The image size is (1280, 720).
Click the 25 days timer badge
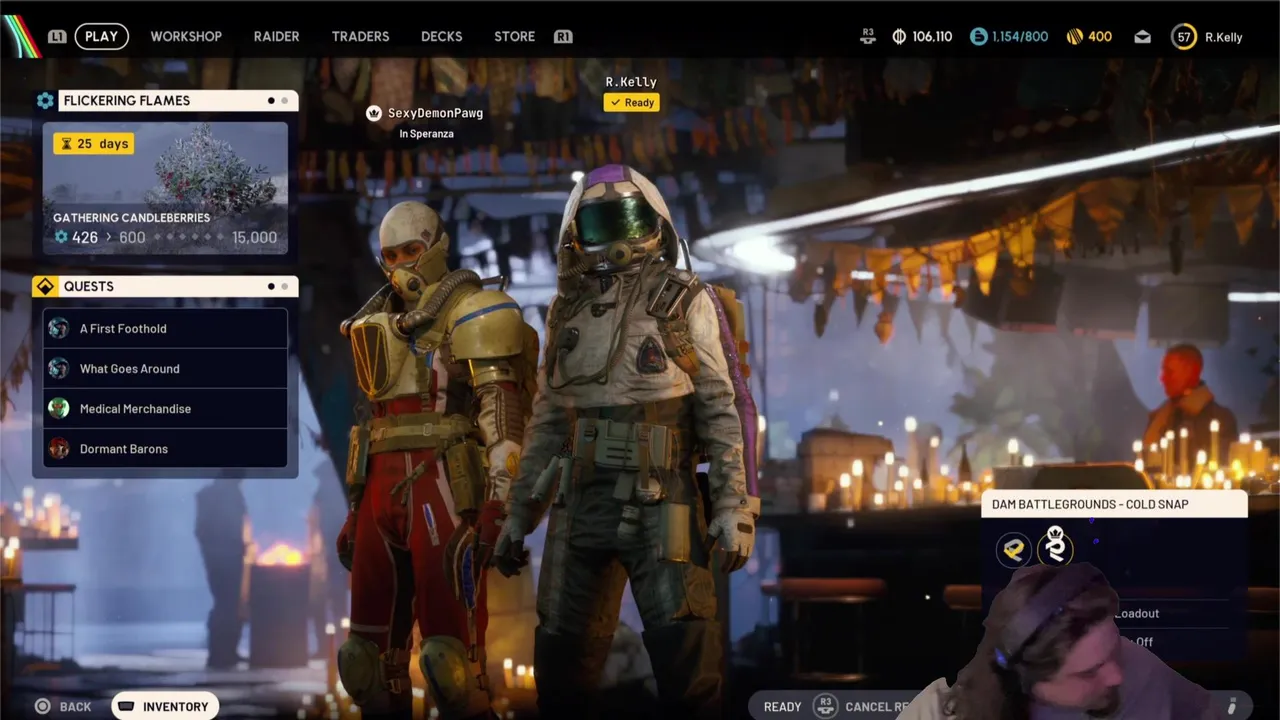click(94, 143)
